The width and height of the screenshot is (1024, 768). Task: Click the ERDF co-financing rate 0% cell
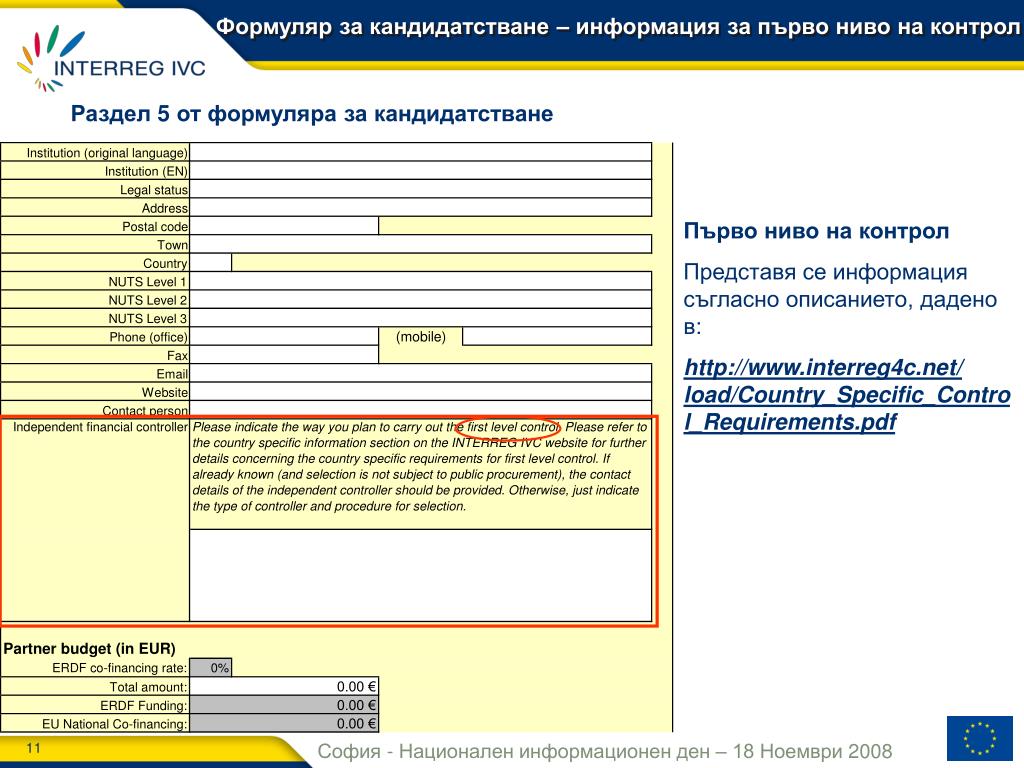click(x=211, y=667)
